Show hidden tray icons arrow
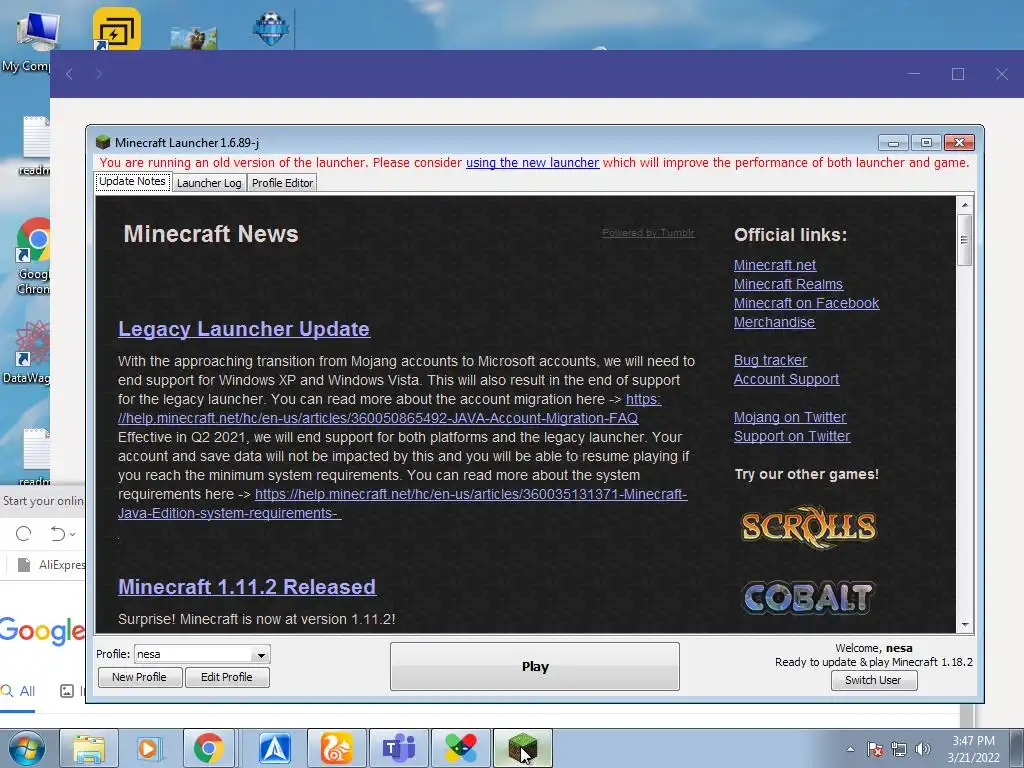 point(850,749)
